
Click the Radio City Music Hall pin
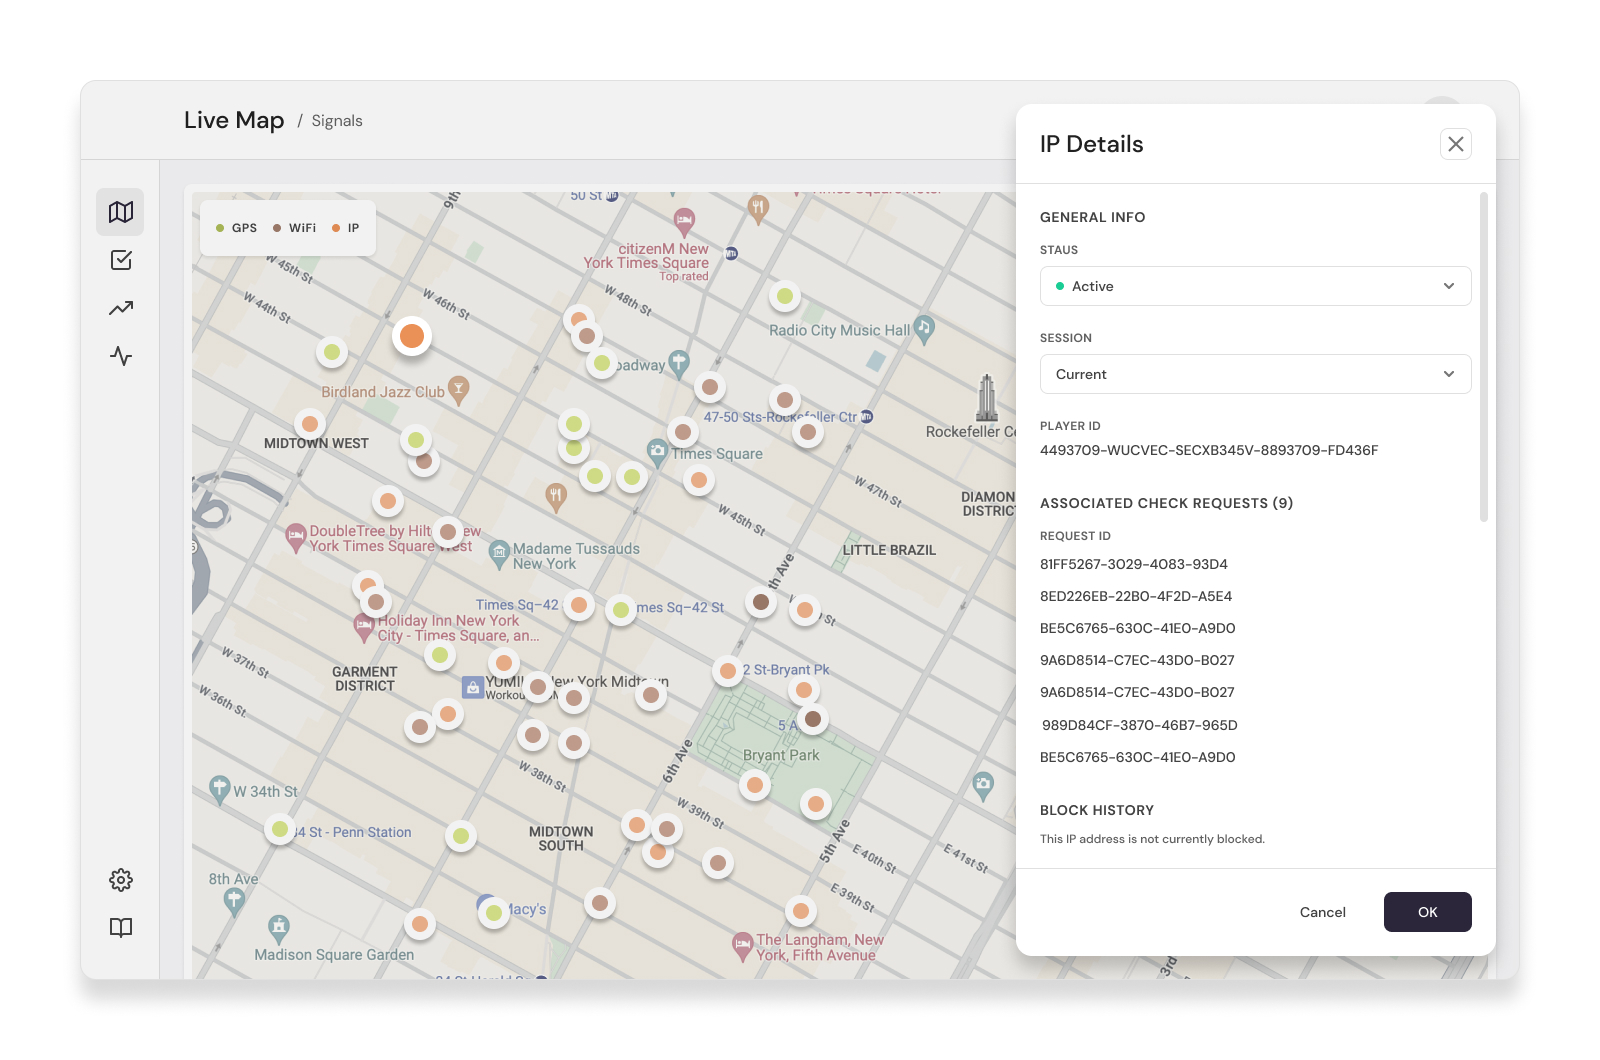point(924,328)
